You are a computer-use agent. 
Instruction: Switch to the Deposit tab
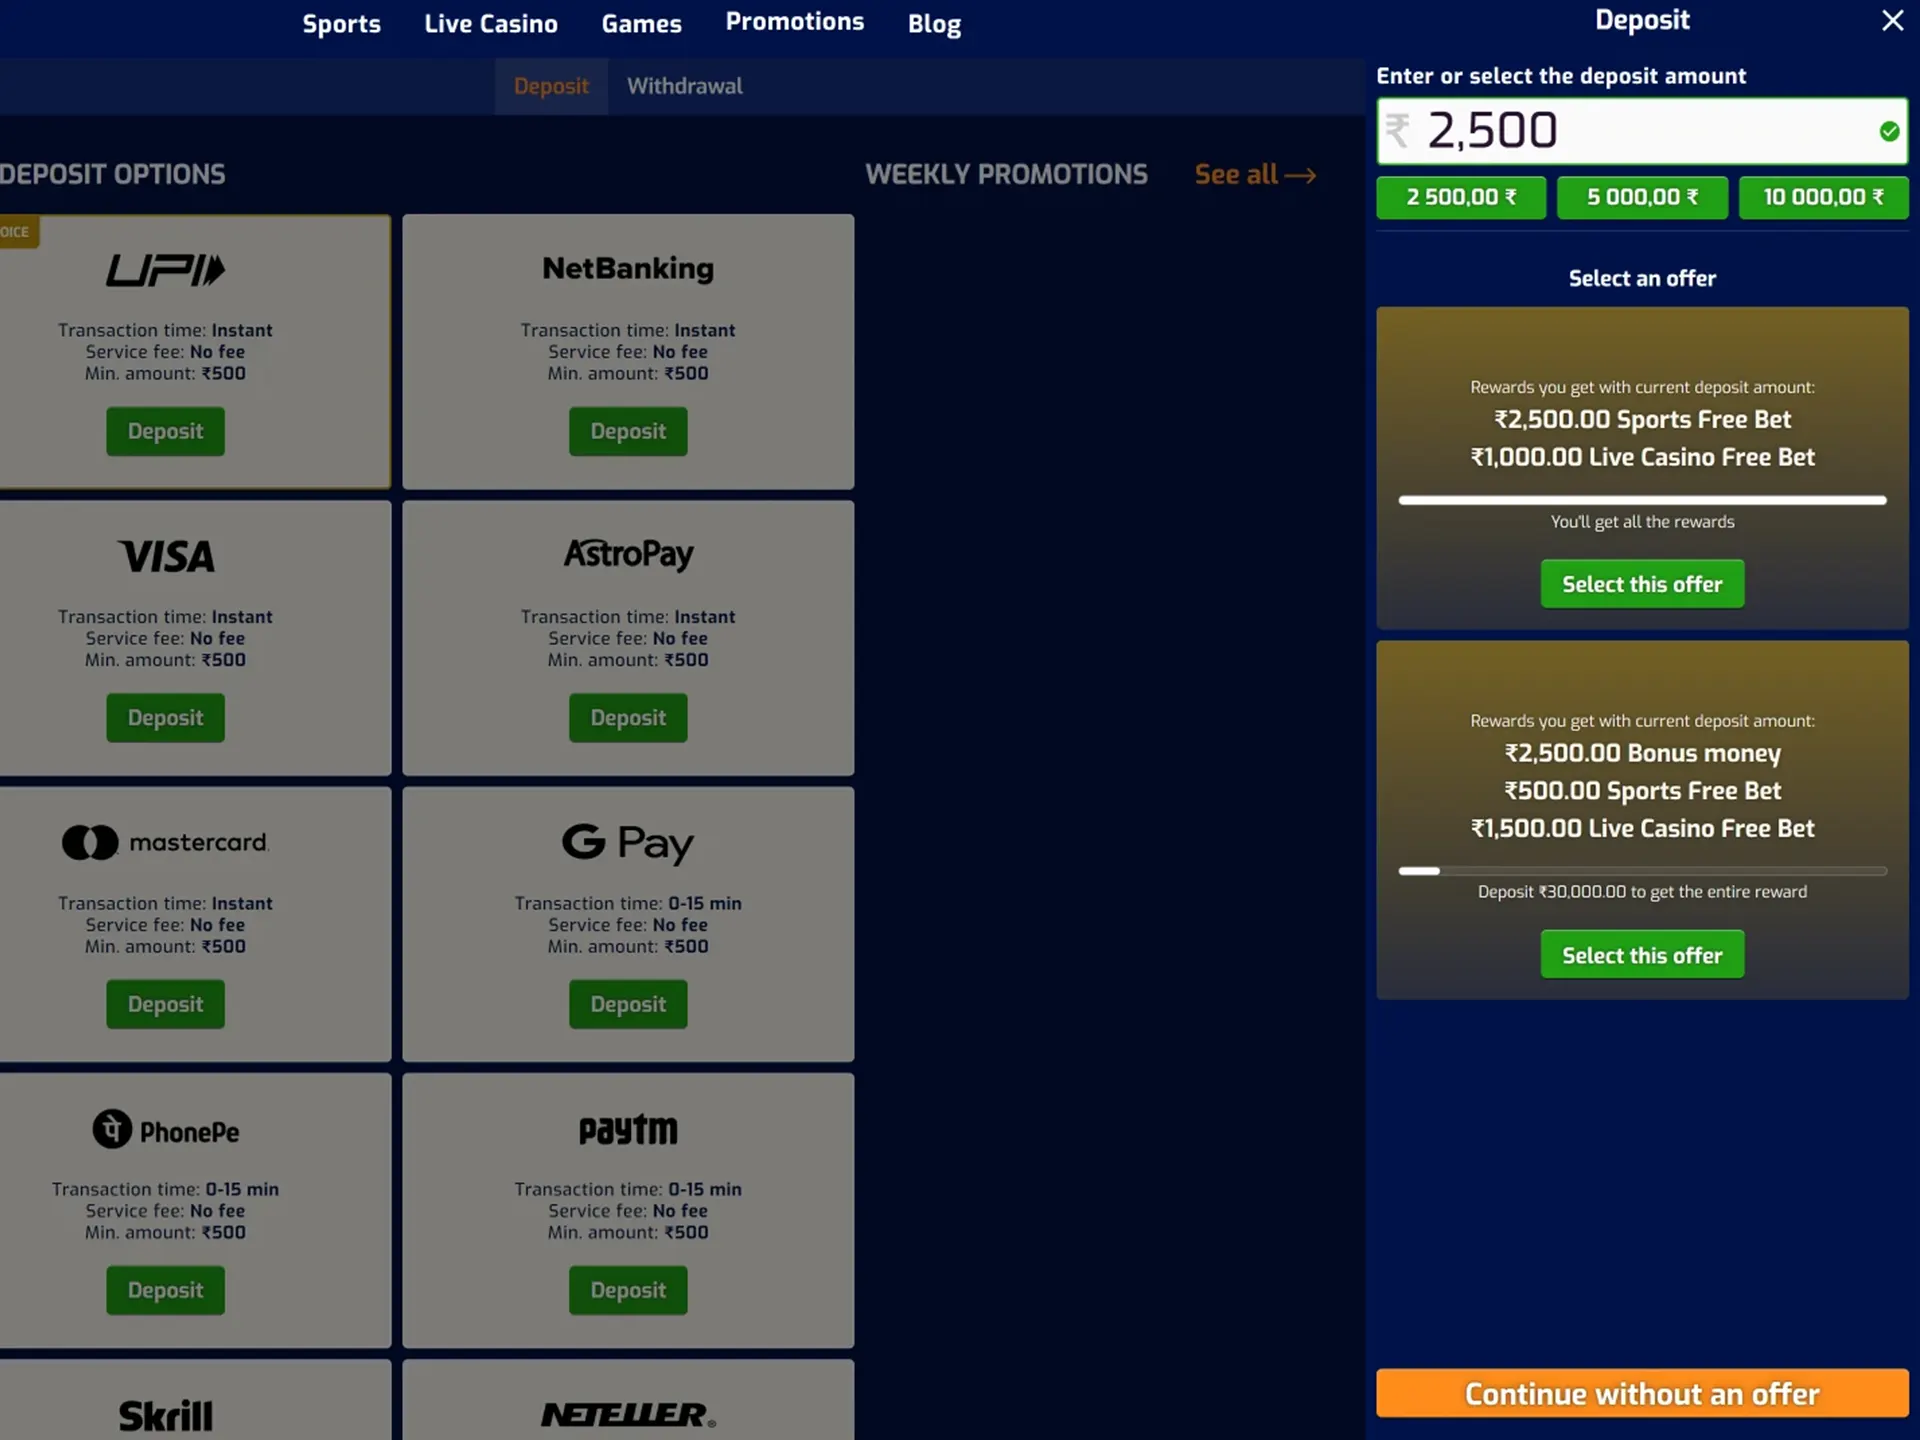click(x=550, y=86)
